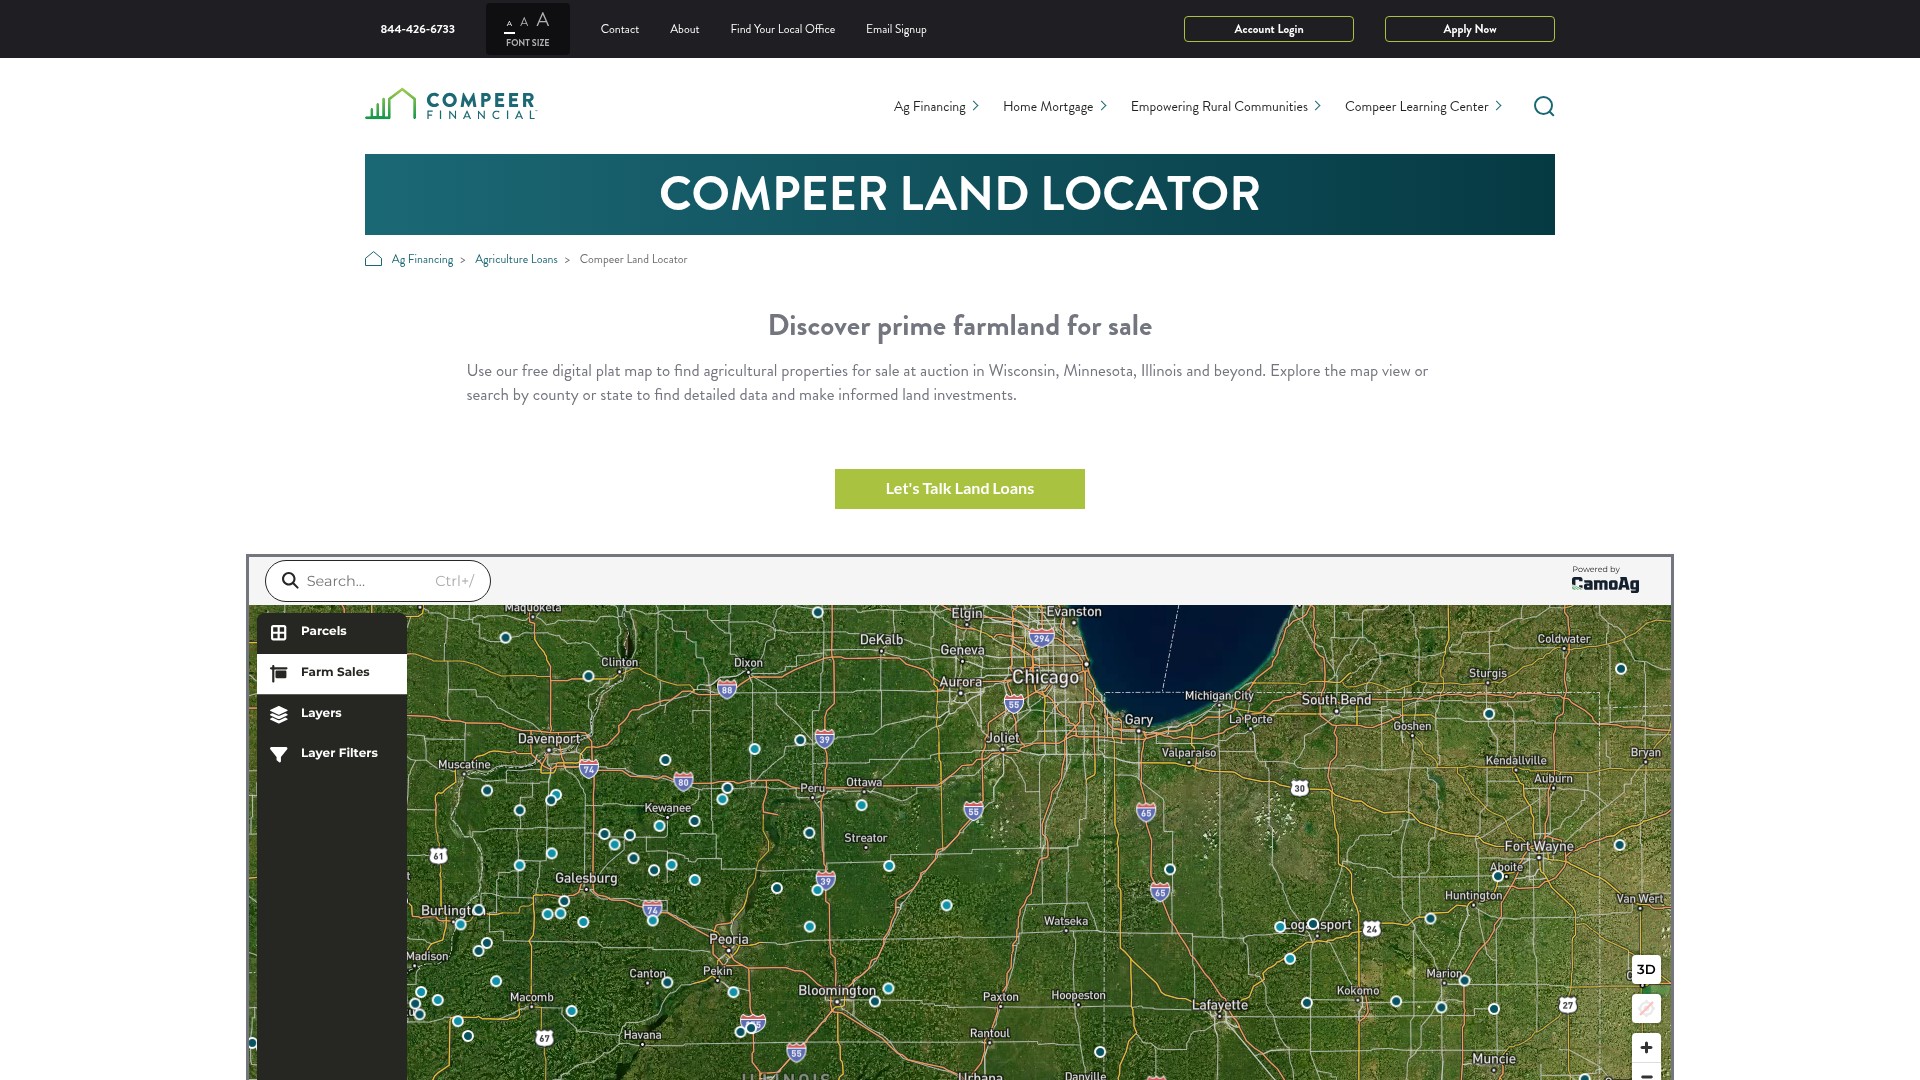The image size is (1920, 1080).
Task: Select the largest font size A
Action: [x=542, y=20]
